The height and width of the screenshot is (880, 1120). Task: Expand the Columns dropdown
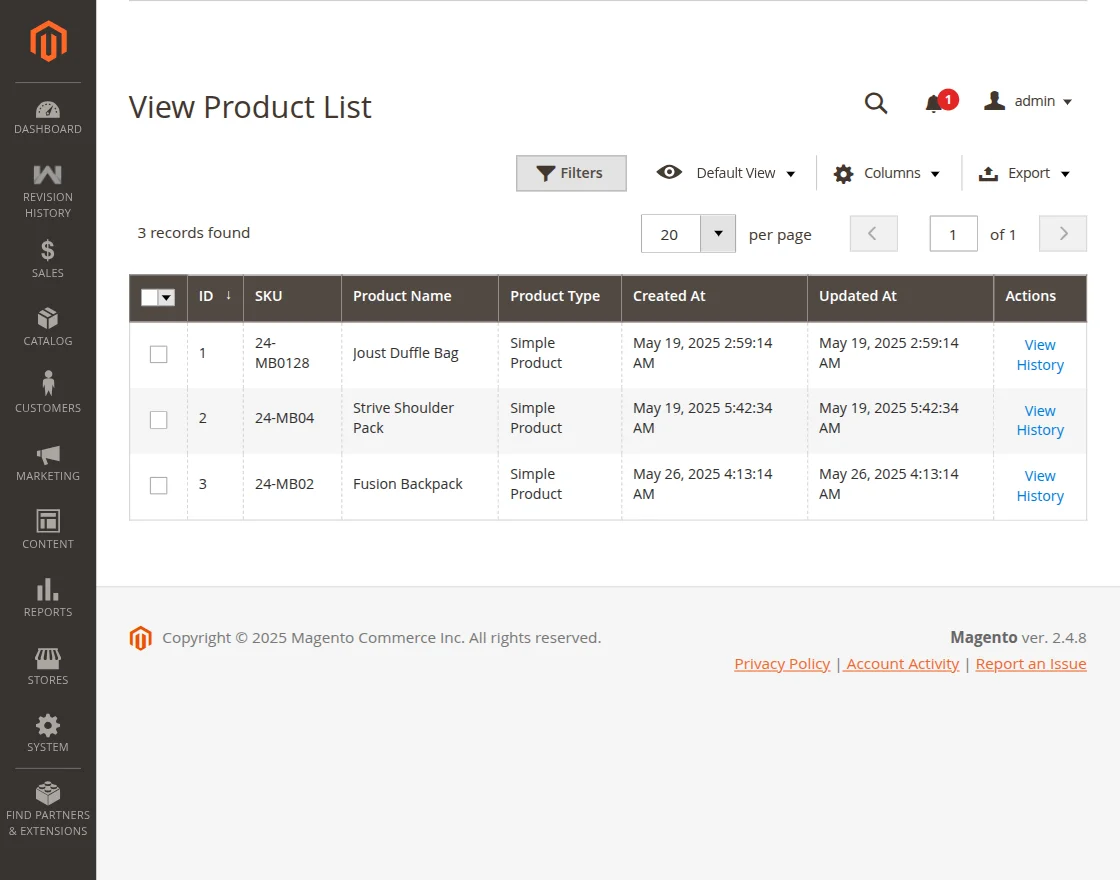[x=886, y=172]
